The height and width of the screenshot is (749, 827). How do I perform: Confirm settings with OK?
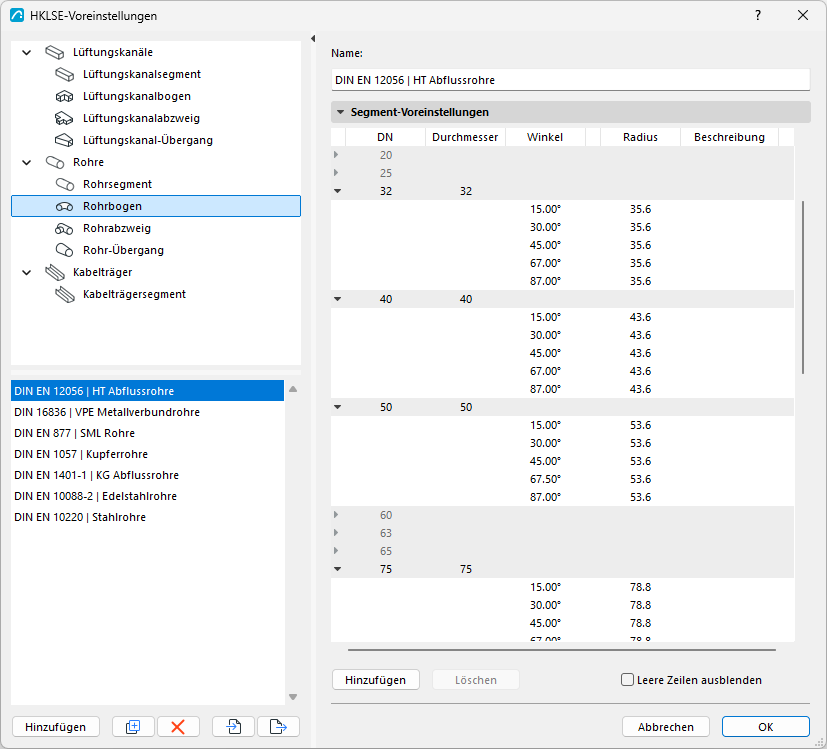765,727
